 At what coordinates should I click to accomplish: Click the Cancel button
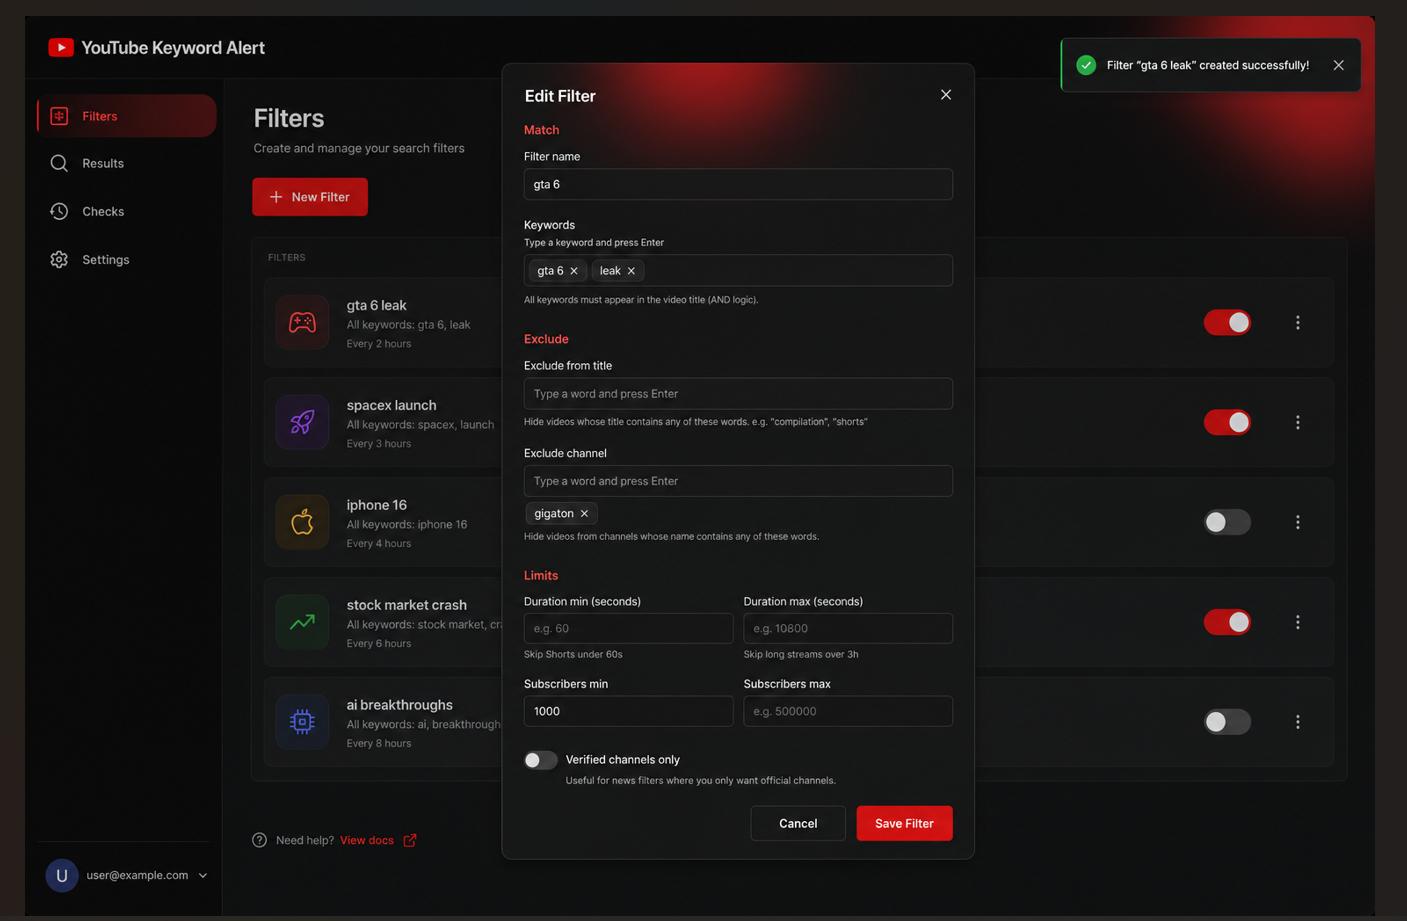pos(798,823)
